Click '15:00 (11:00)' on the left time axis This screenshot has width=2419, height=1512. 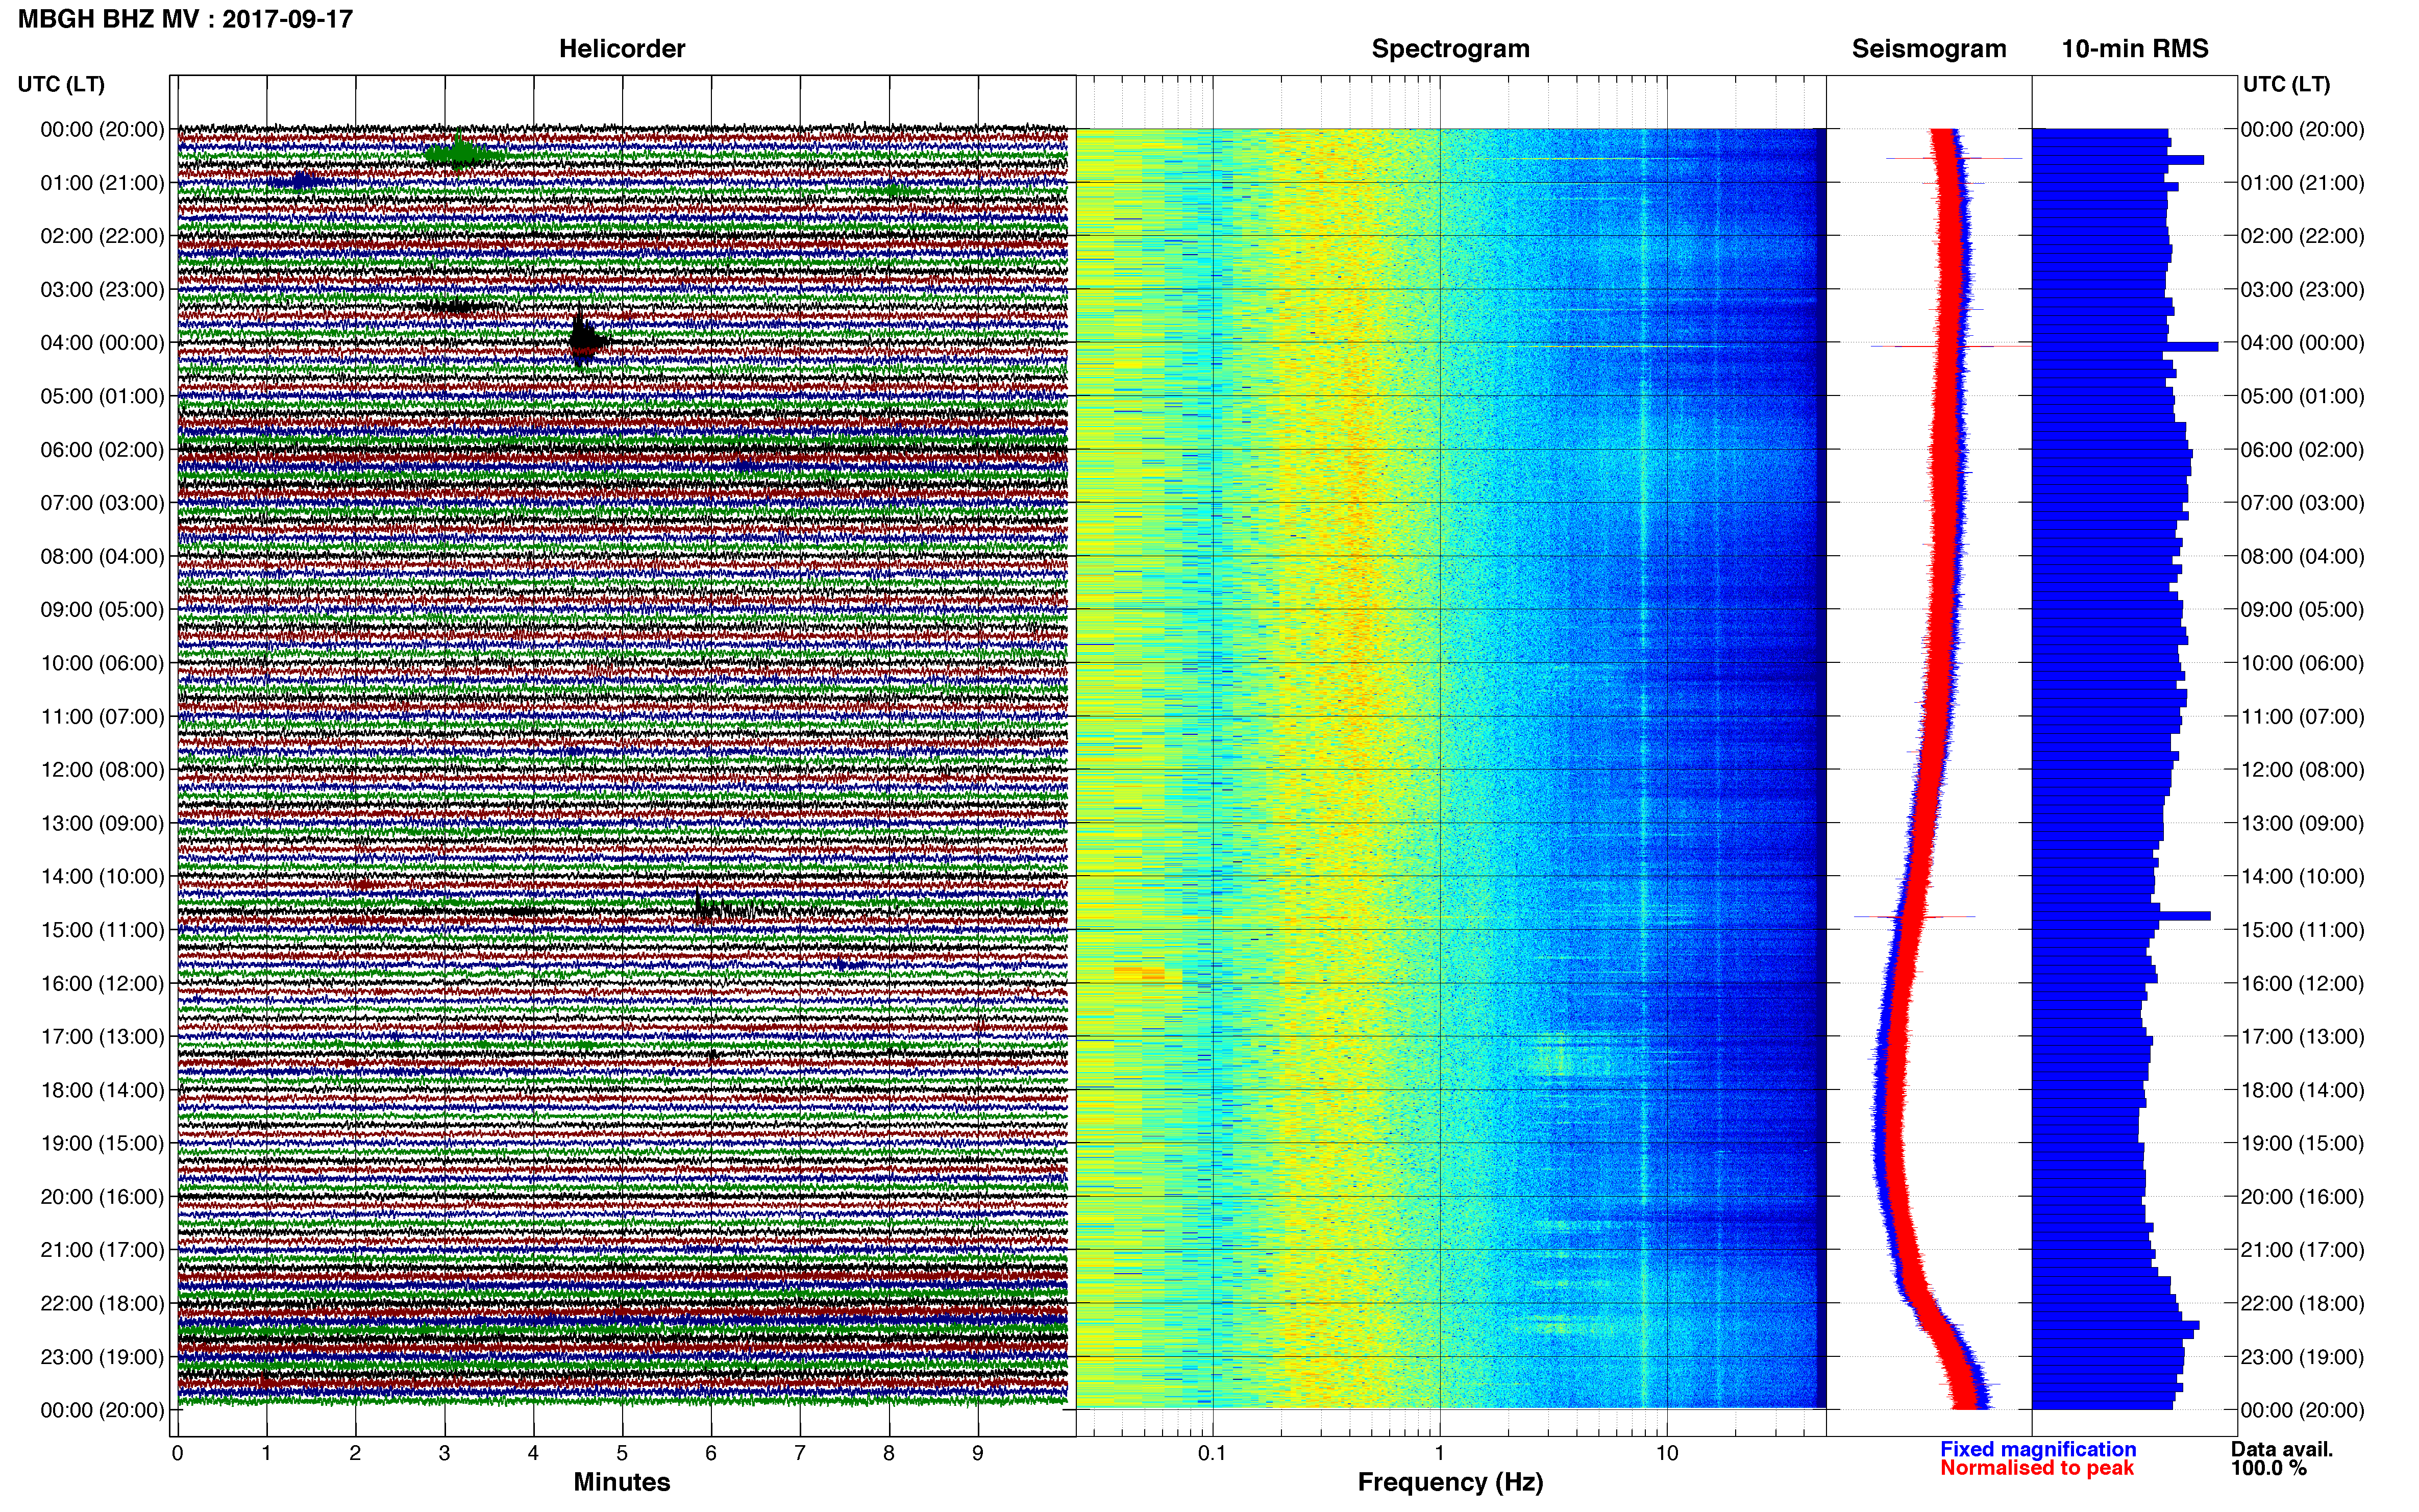tap(102, 930)
